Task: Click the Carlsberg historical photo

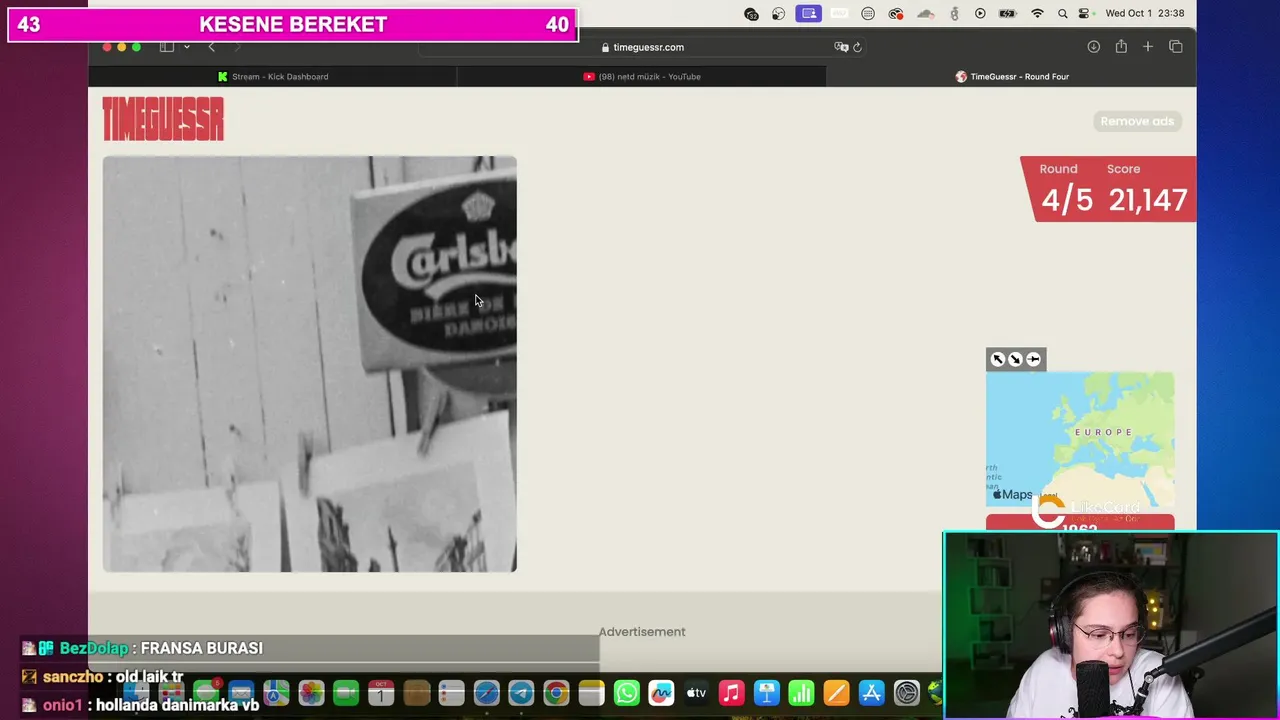Action: 310,364
